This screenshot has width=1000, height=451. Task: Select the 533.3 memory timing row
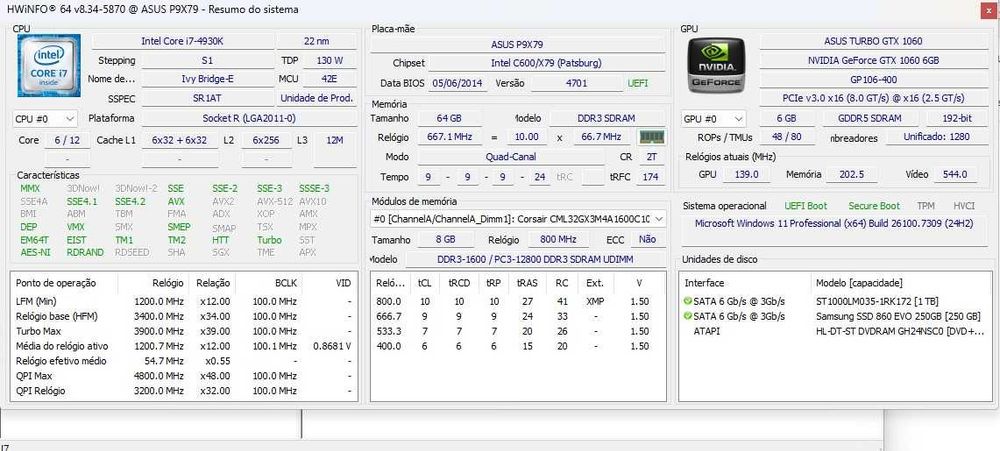coord(518,331)
